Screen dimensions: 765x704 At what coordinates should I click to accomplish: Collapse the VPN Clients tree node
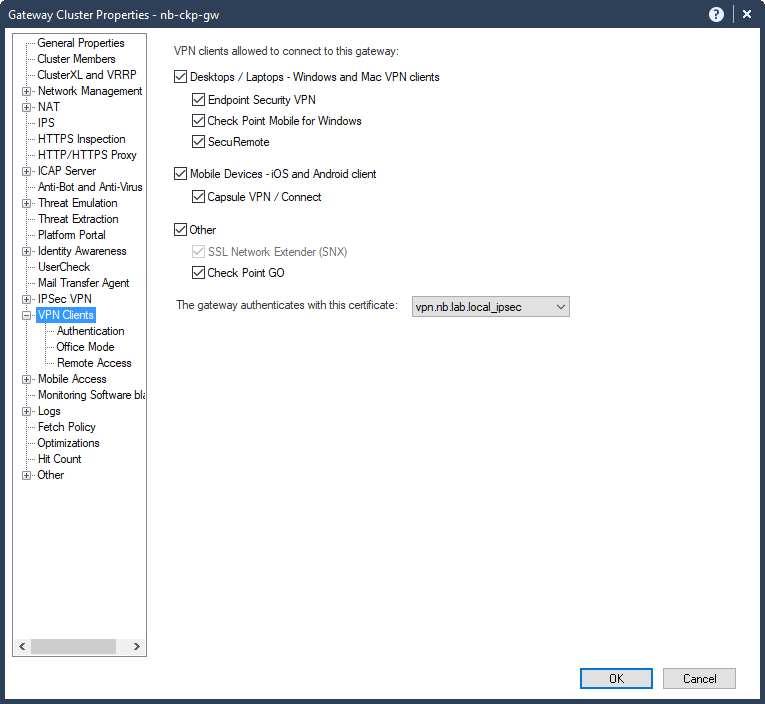(27, 315)
